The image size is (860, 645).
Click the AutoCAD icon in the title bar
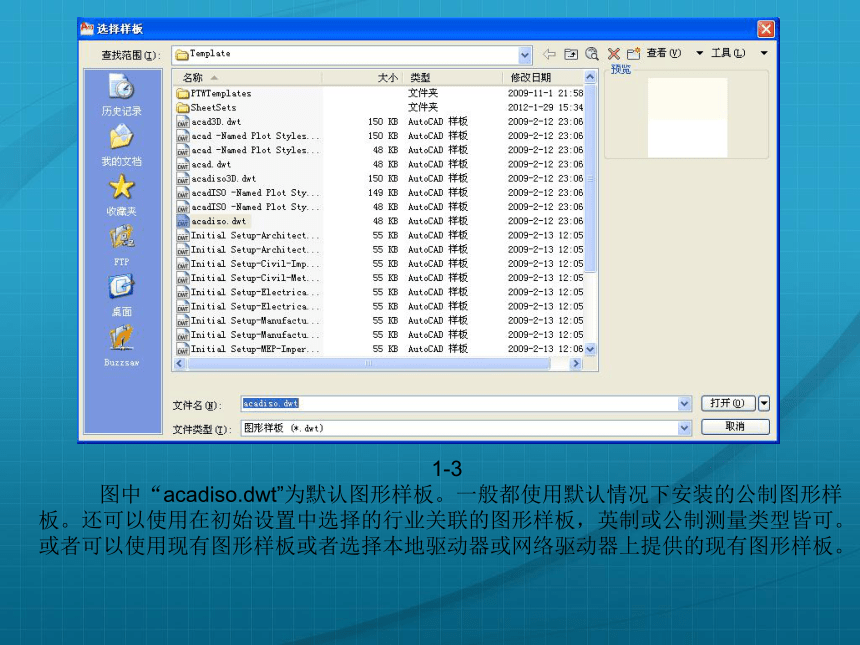click(x=87, y=28)
